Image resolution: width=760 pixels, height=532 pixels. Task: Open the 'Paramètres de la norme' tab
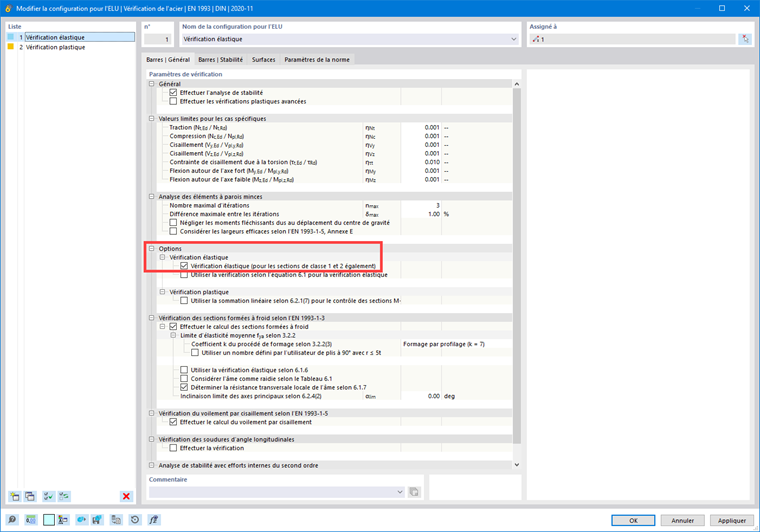pyautogui.click(x=317, y=60)
